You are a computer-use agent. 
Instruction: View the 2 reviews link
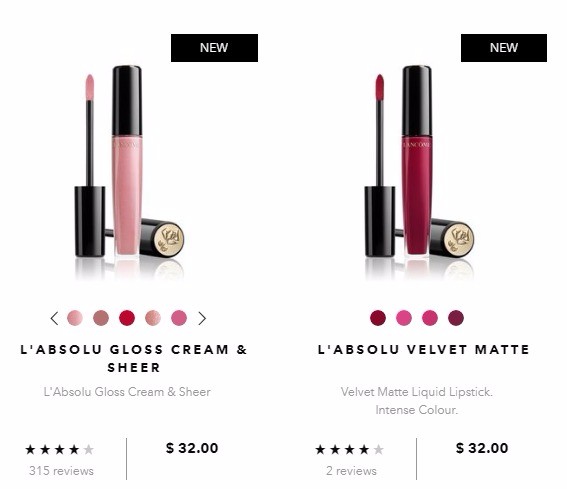351,471
